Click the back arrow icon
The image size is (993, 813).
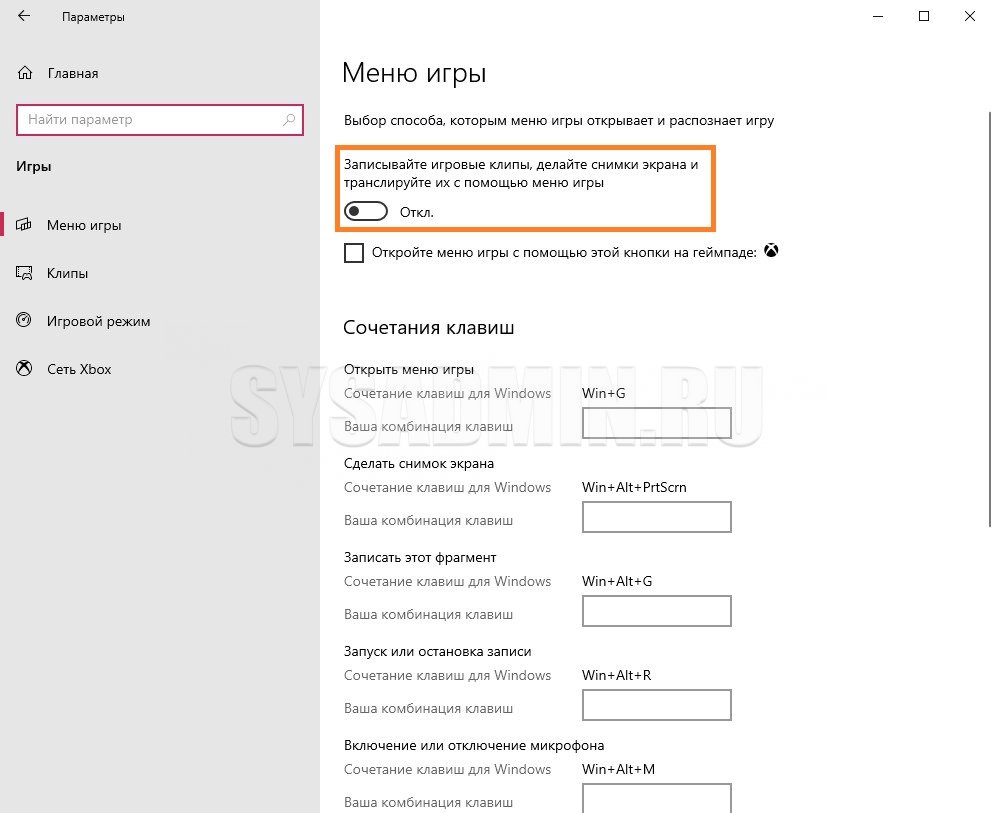point(24,16)
